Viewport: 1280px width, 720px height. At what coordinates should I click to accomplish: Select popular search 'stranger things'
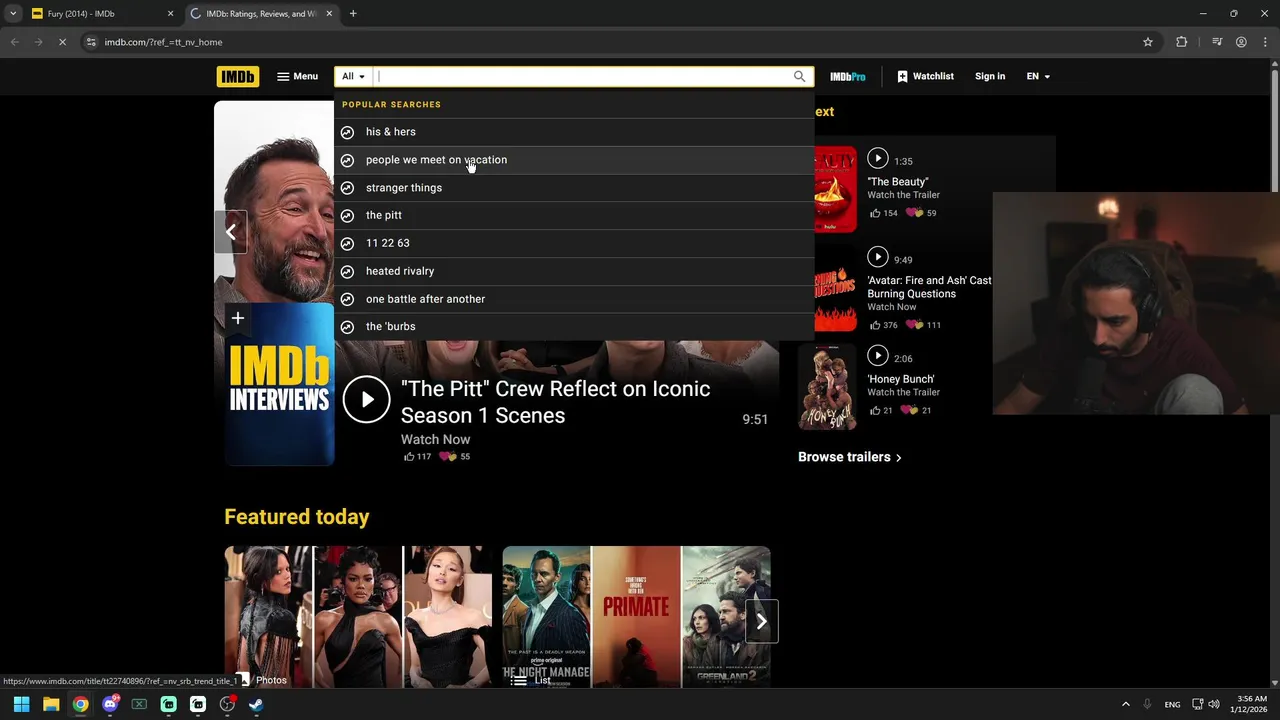574,188
